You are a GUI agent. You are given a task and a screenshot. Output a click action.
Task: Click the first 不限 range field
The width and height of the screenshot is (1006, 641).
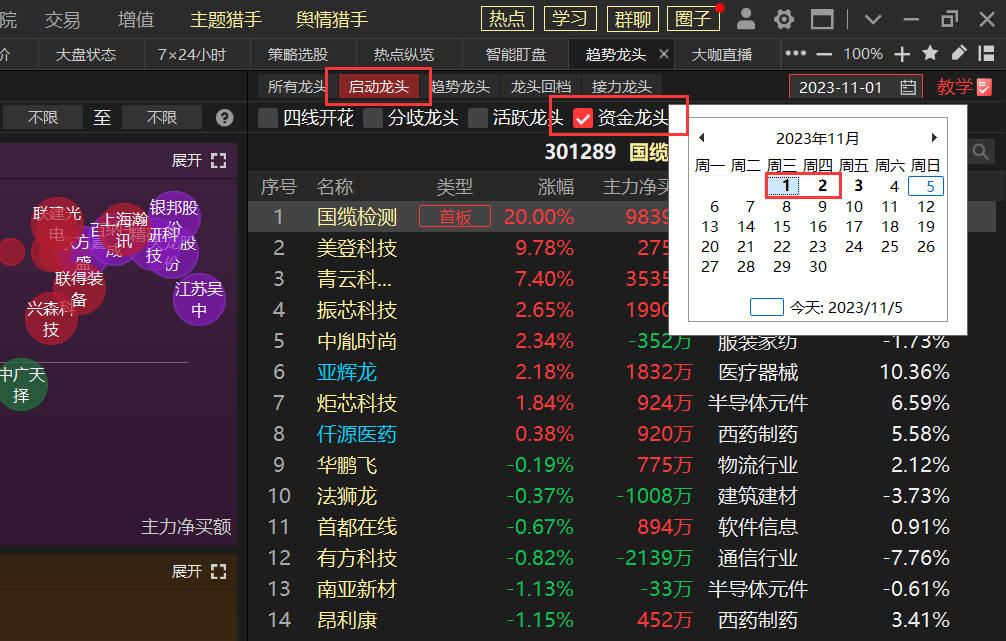point(43,117)
